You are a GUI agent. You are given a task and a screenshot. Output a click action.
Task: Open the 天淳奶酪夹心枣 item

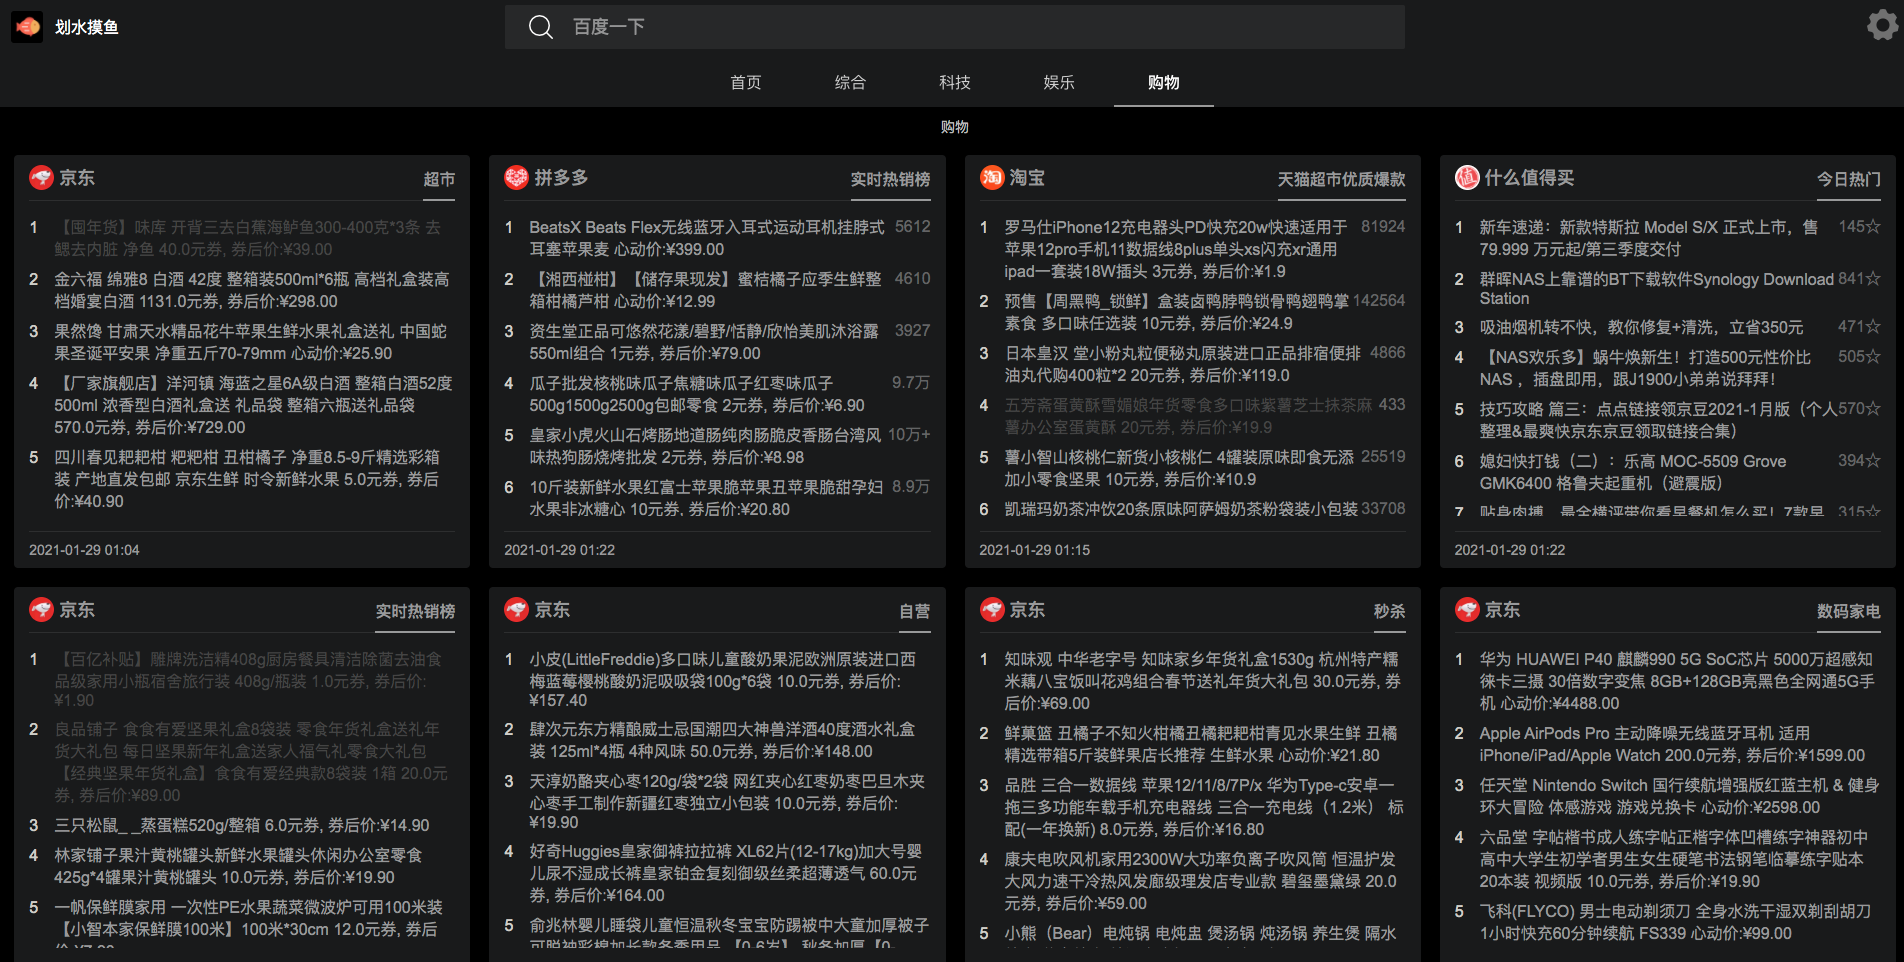click(x=727, y=801)
